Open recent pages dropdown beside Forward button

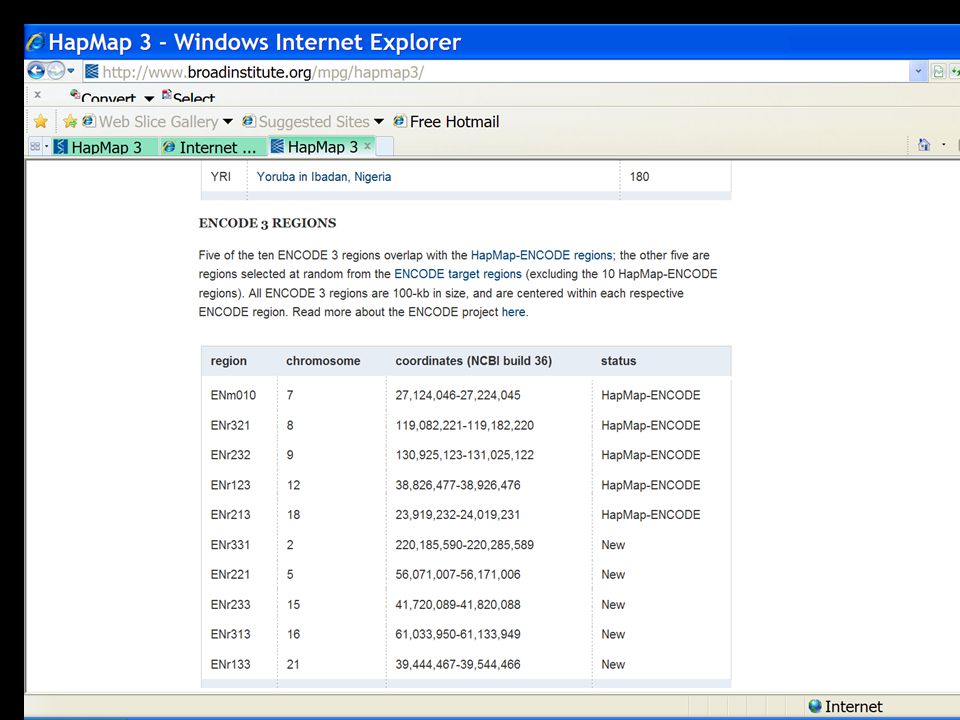pyautogui.click(x=70, y=71)
